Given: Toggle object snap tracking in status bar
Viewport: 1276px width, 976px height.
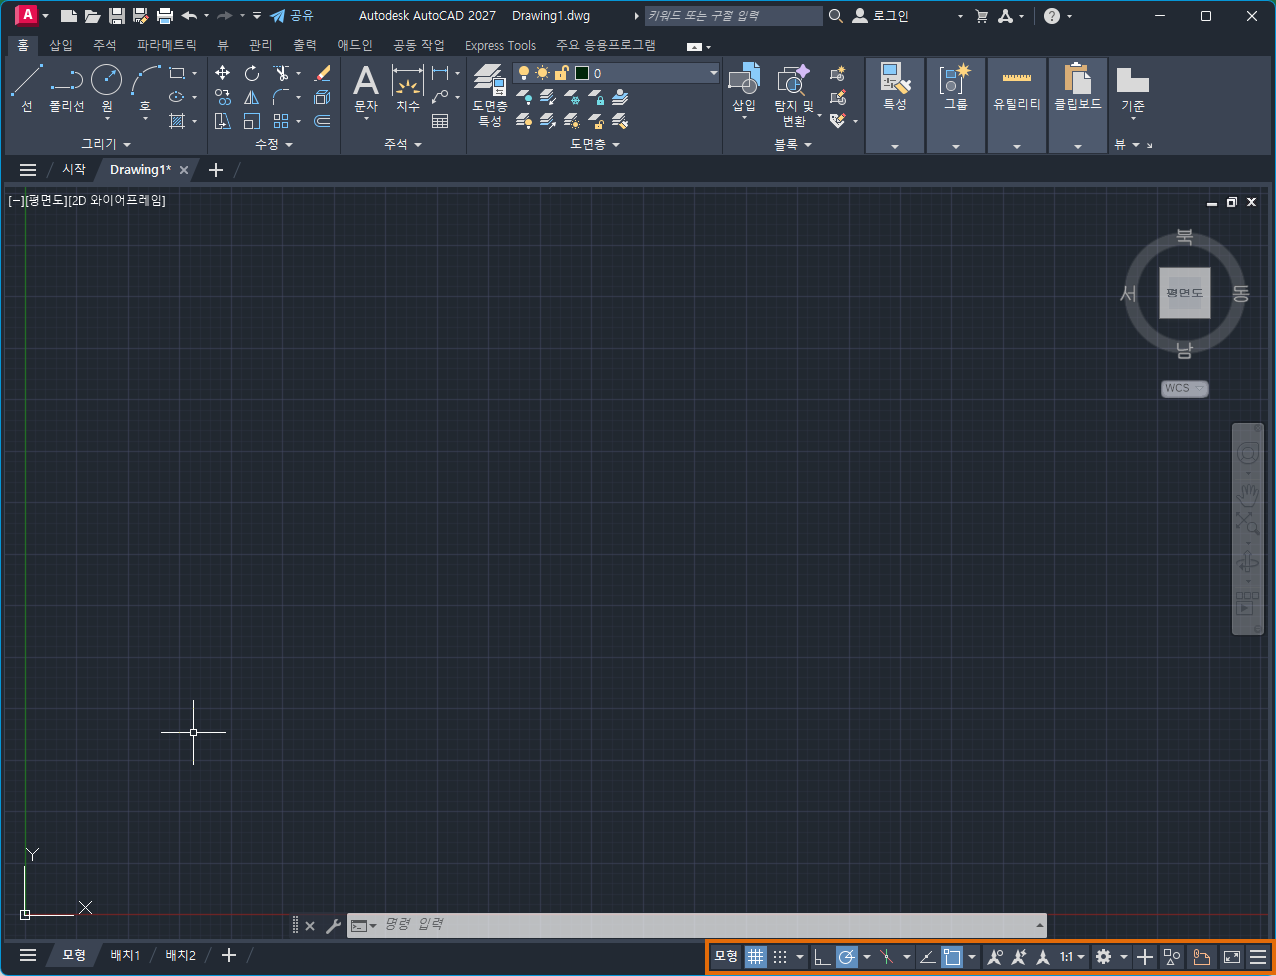Looking at the screenshot, I should 928,957.
